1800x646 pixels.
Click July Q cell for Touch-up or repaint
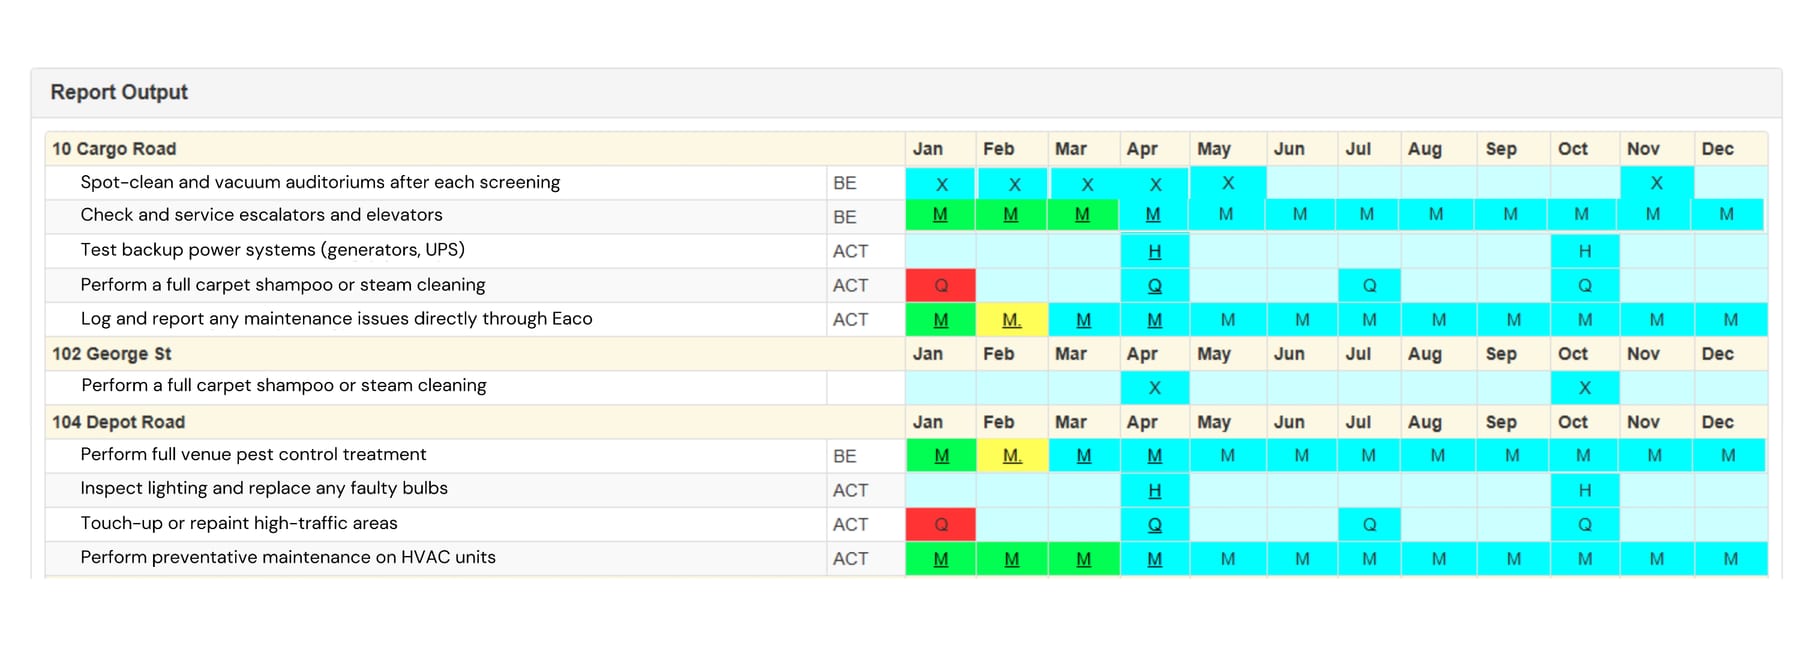(1369, 524)
